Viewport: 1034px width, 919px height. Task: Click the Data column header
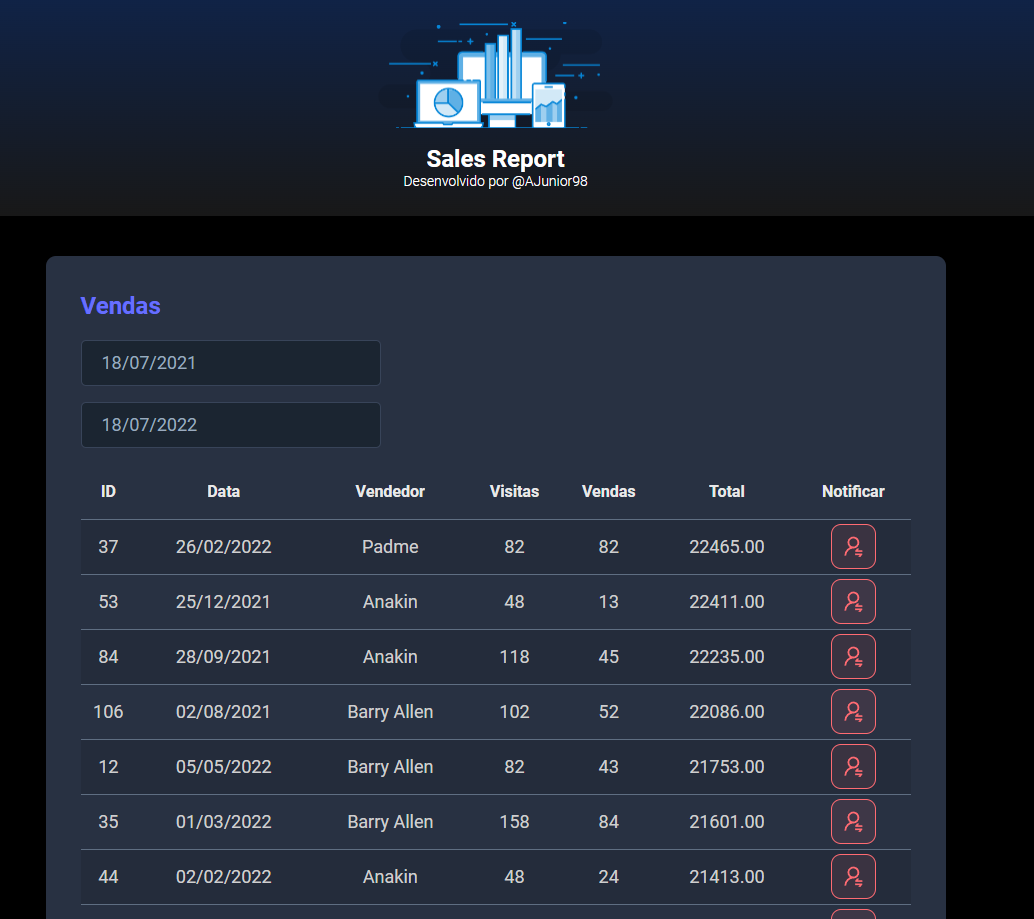click(x=223, y=491)
